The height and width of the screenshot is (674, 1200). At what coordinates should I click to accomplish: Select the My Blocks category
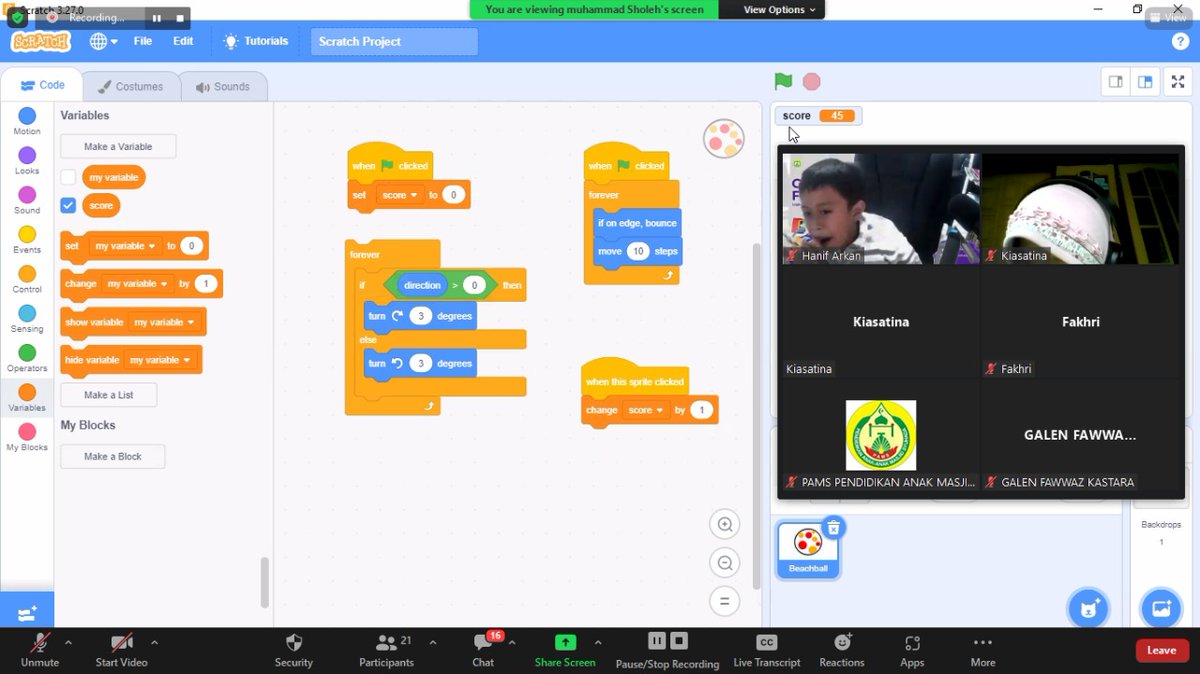tap(27, 437)
